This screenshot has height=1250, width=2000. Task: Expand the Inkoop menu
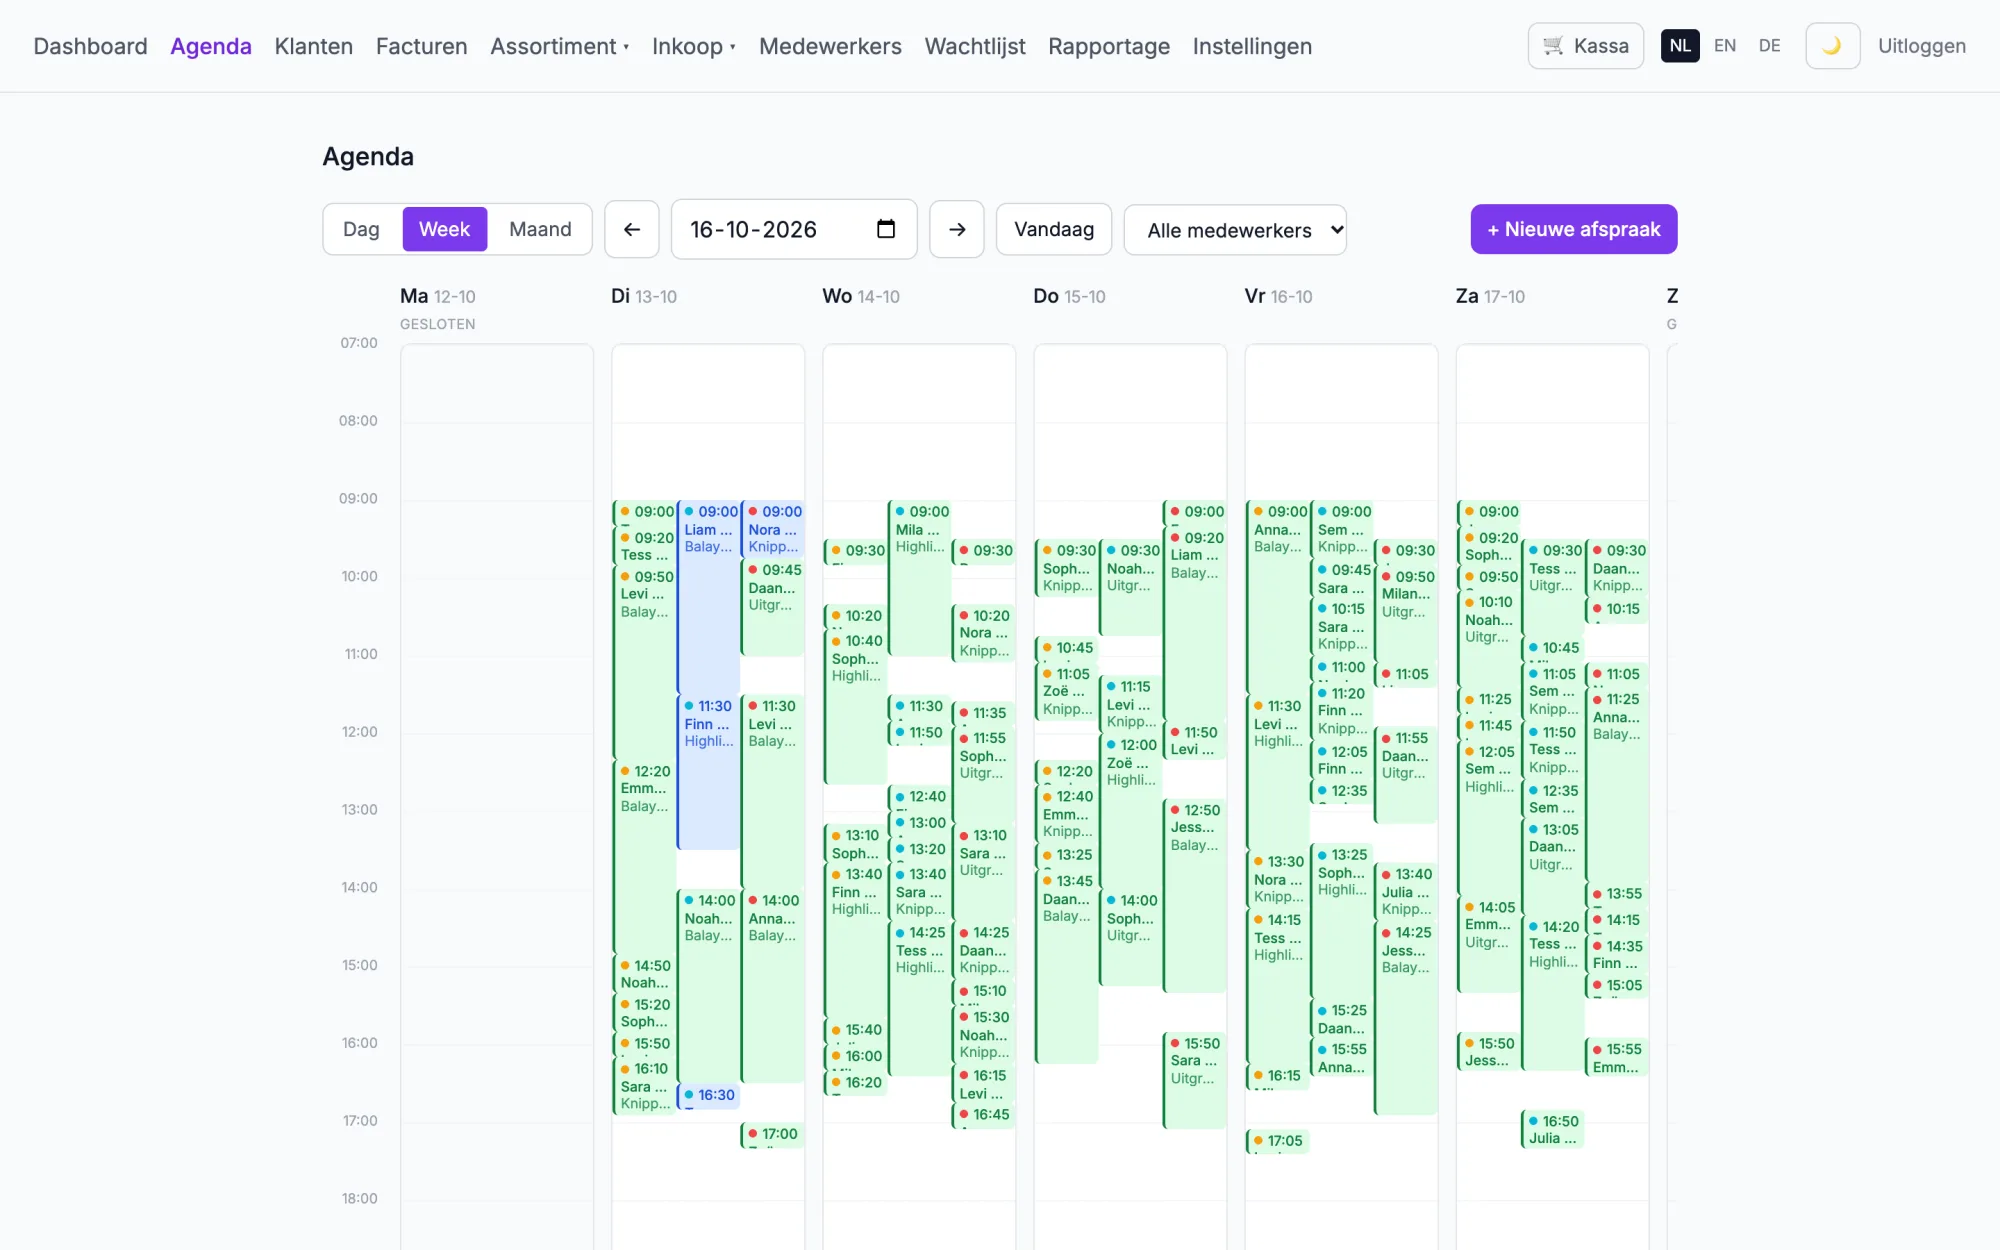pyautogui.click(x=693, y=46)
